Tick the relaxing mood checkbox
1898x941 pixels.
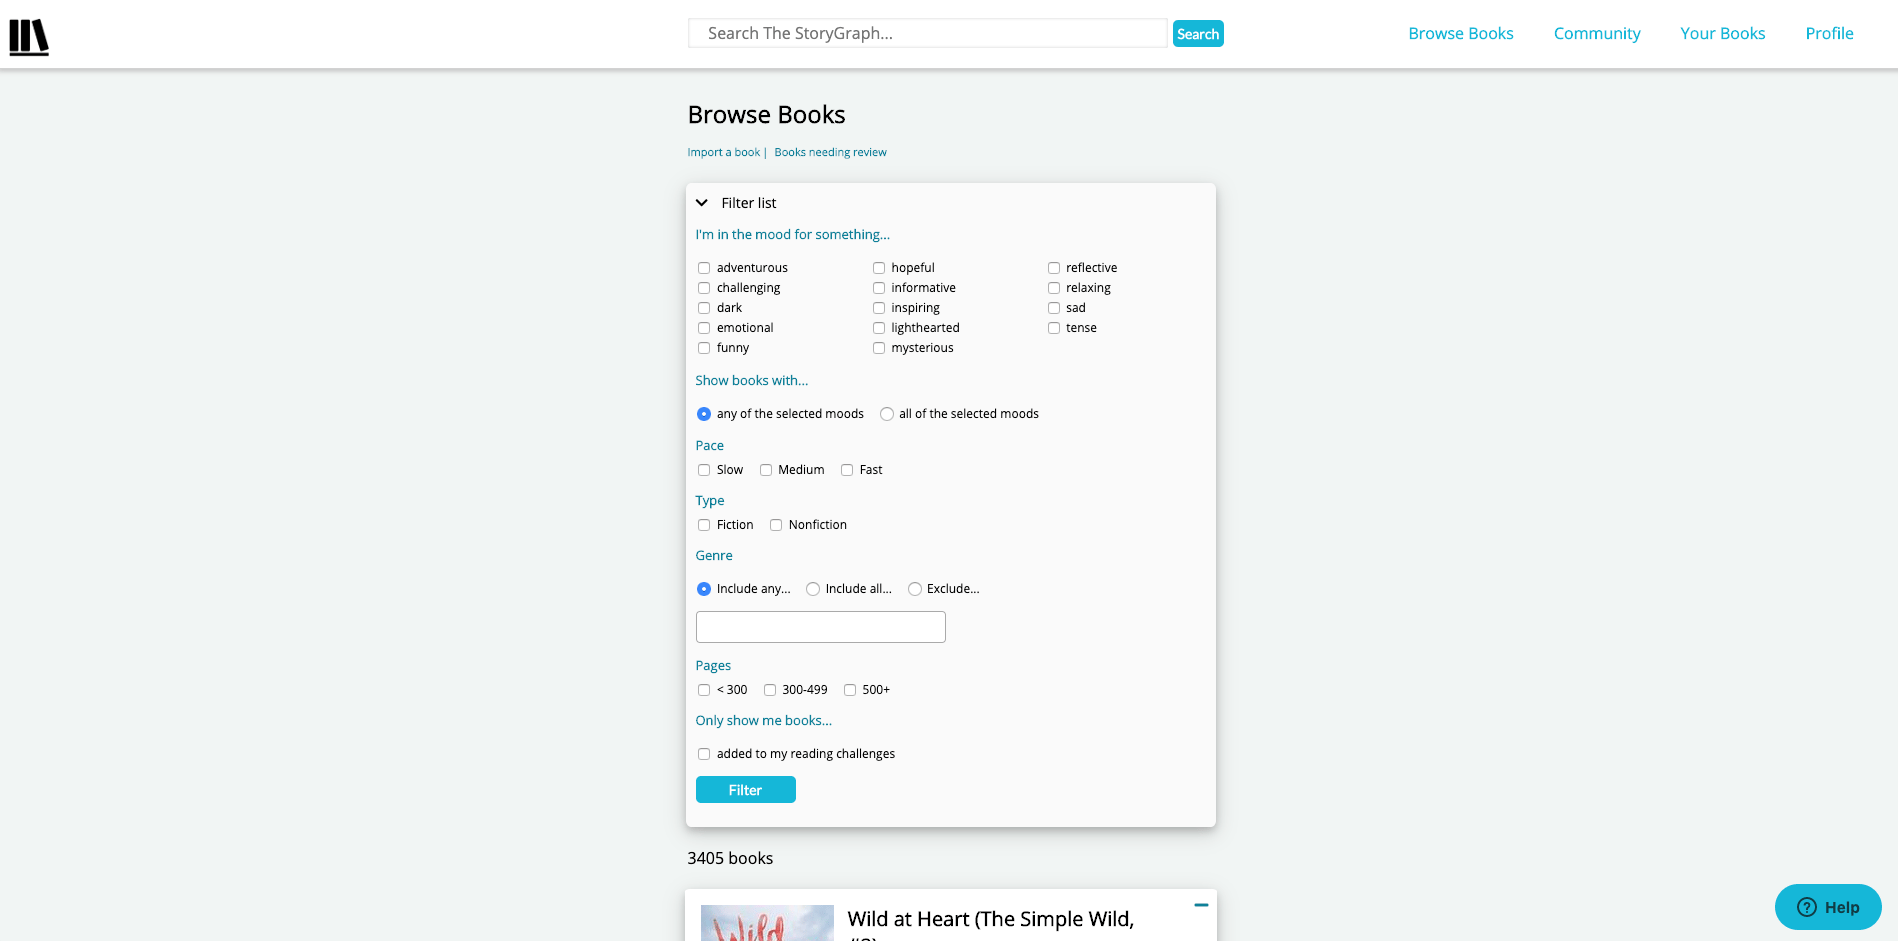click(x=1054, y=288)
